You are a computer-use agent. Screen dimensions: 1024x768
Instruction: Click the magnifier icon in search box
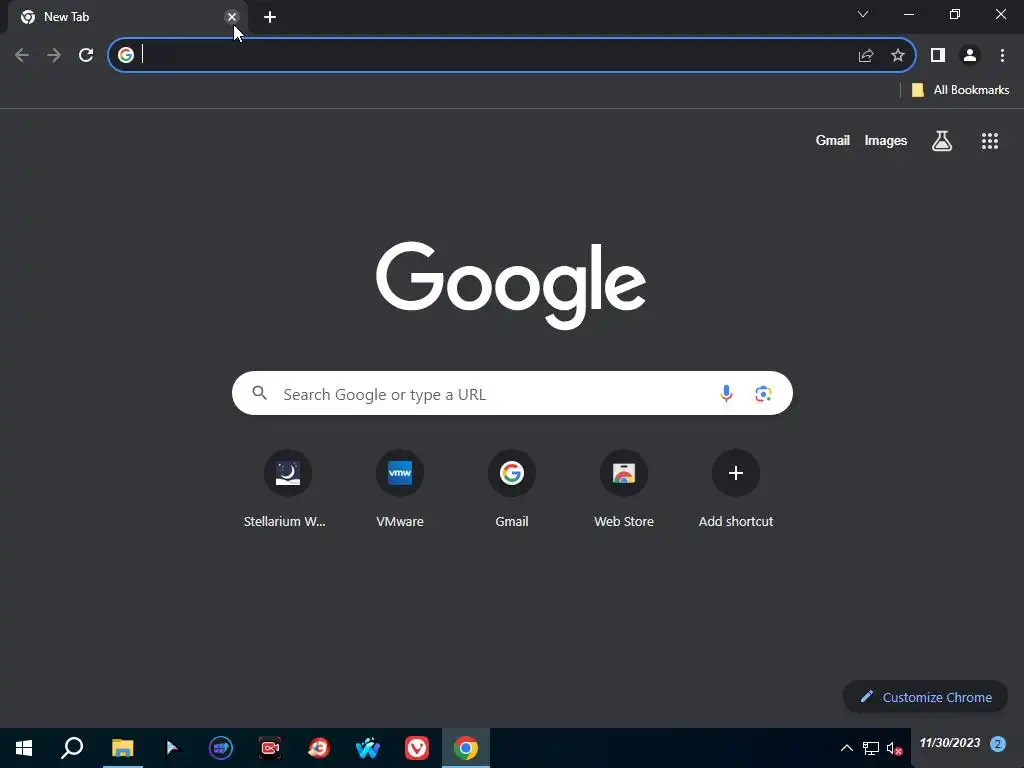point(260,393)
